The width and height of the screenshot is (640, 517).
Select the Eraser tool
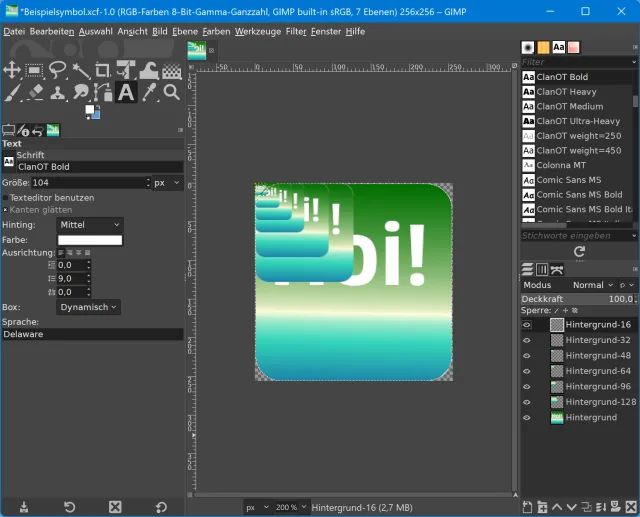35,93
